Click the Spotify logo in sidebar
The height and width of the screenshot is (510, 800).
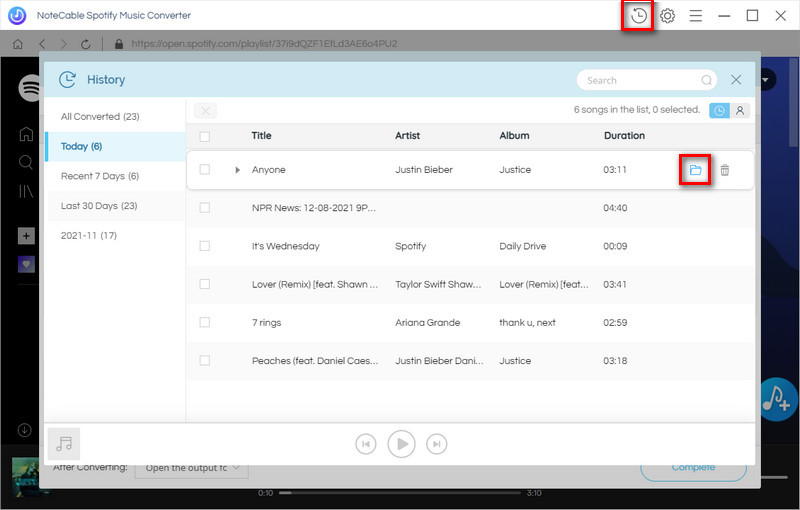(31, 88)
